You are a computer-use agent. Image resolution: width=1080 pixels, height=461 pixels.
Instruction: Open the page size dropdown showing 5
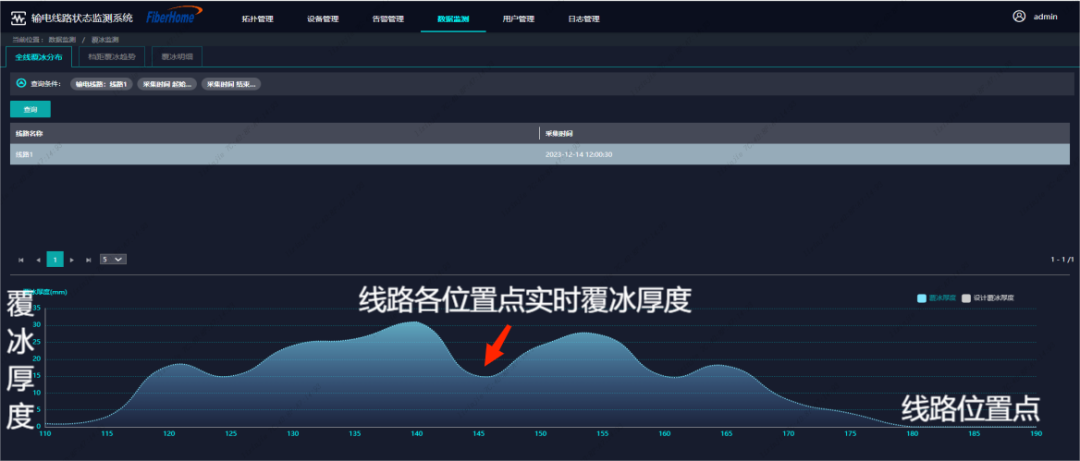pos(113,260)
